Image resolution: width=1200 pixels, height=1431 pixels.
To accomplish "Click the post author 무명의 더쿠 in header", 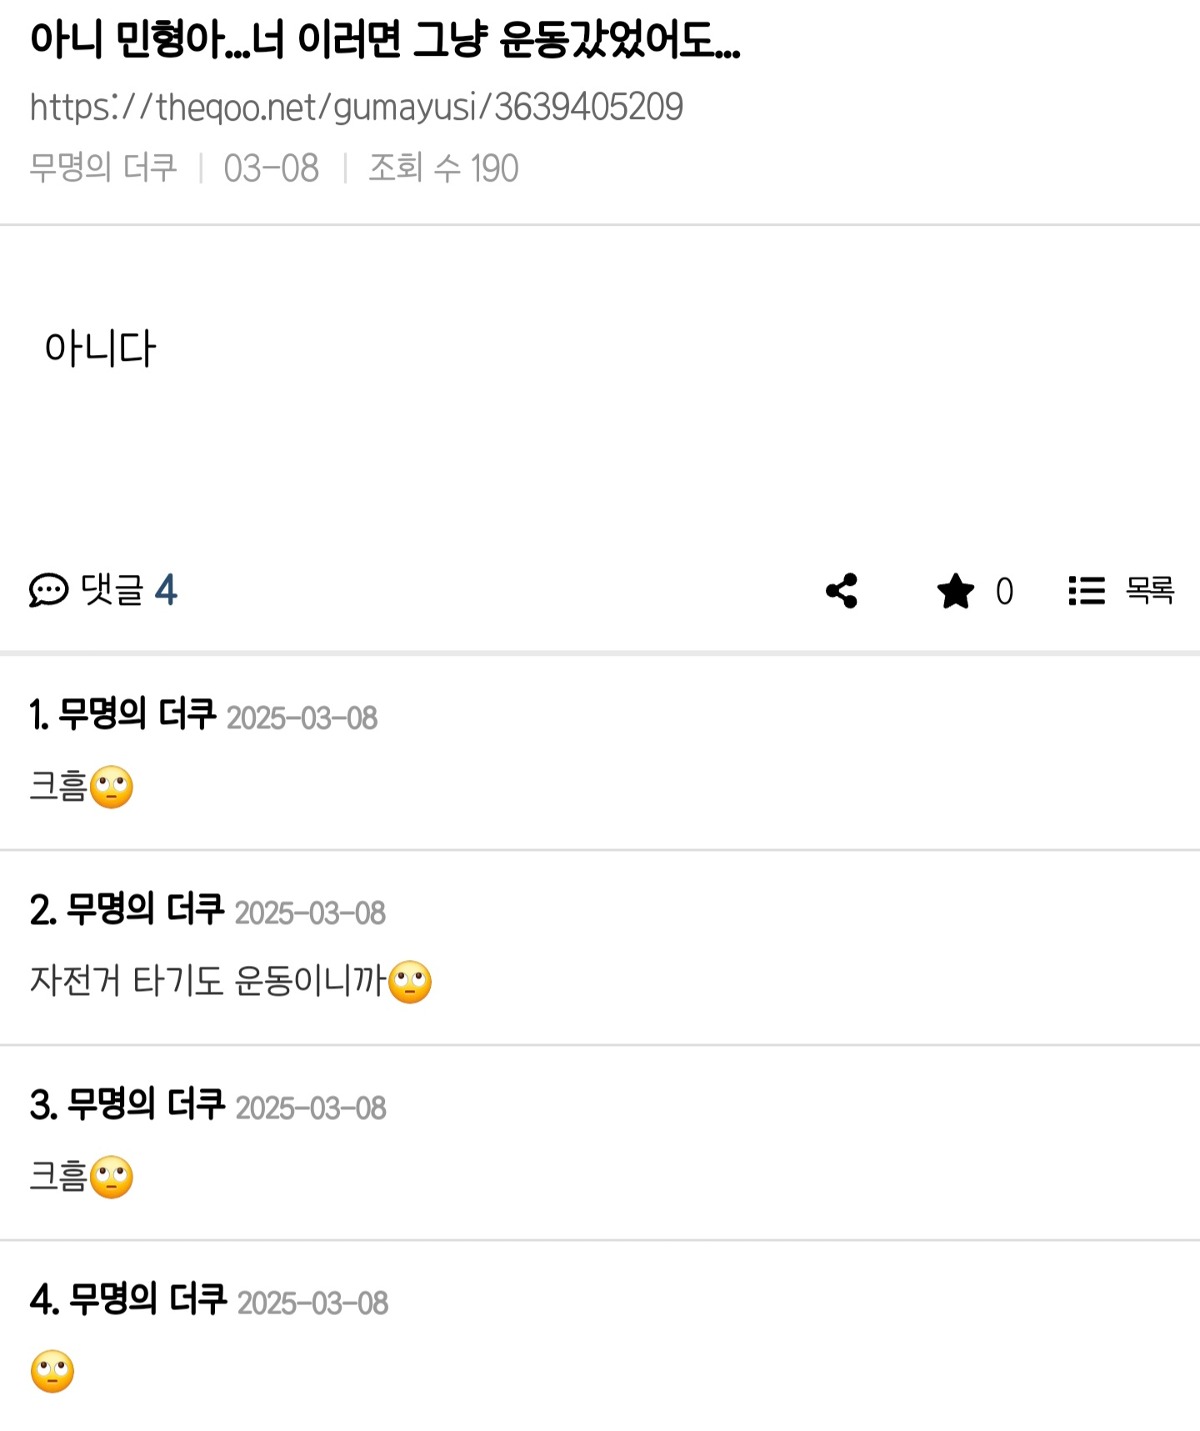I will 103,168.
